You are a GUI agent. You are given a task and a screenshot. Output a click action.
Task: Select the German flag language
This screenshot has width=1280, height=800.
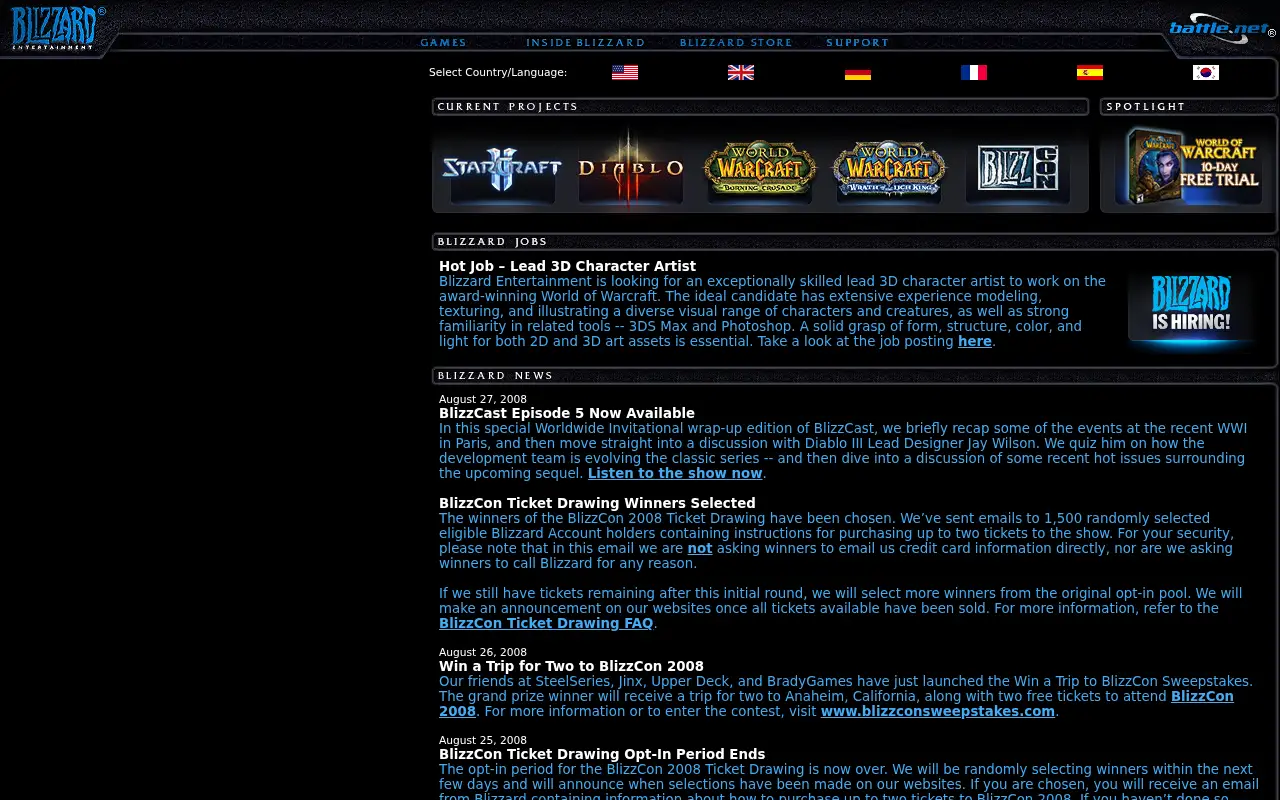[x=858, y=72]
